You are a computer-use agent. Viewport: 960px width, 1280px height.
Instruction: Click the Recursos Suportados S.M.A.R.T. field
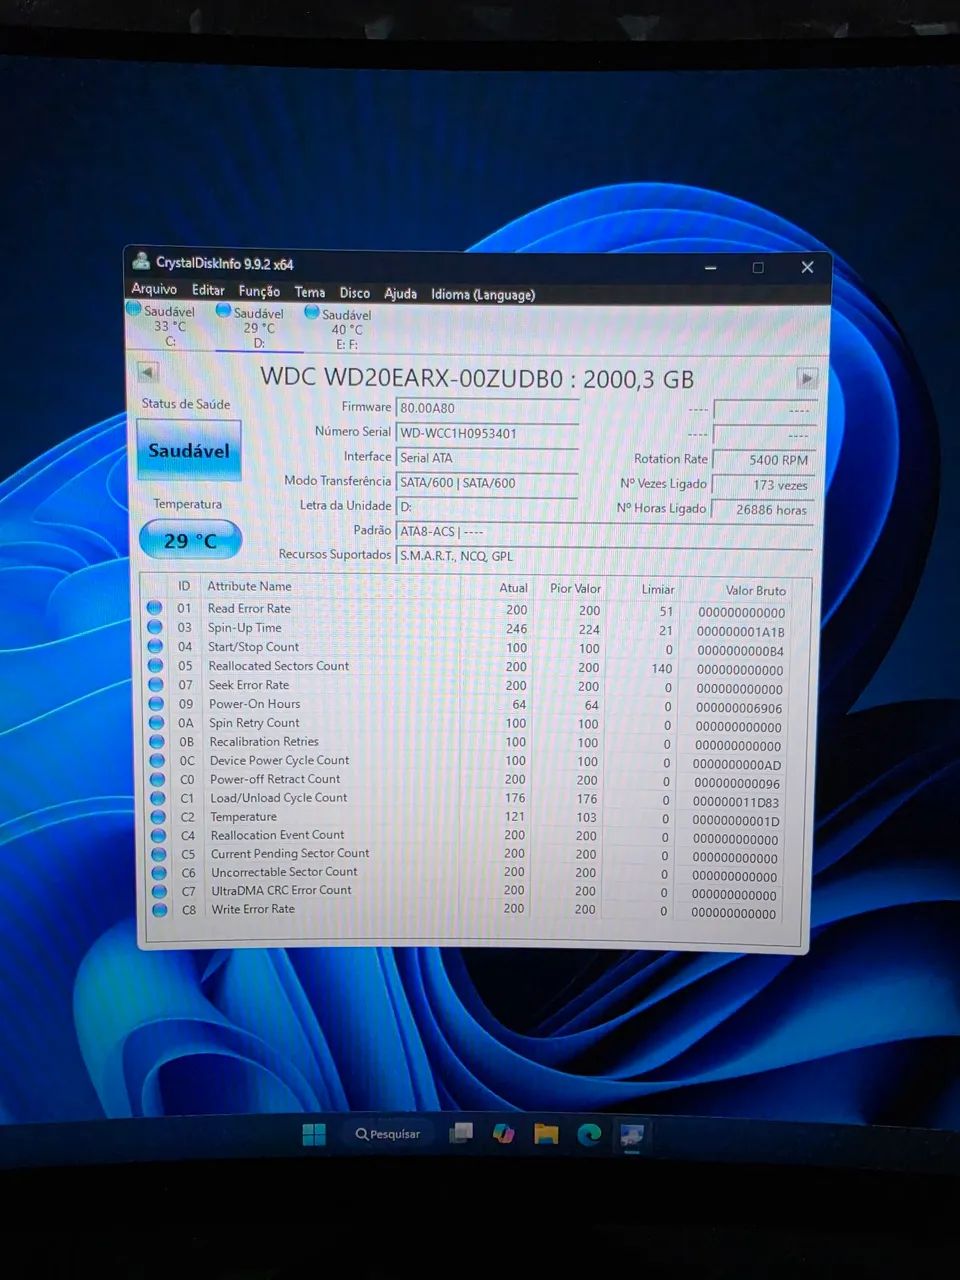click(605, 557)
